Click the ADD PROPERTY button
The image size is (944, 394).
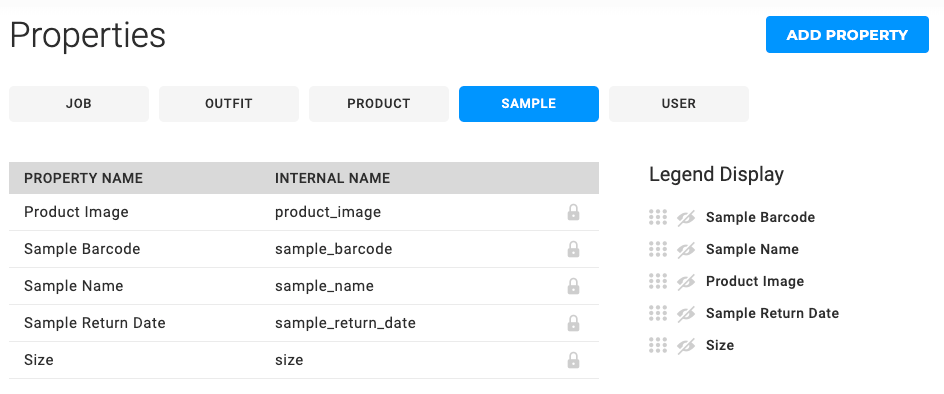point(847,34)
